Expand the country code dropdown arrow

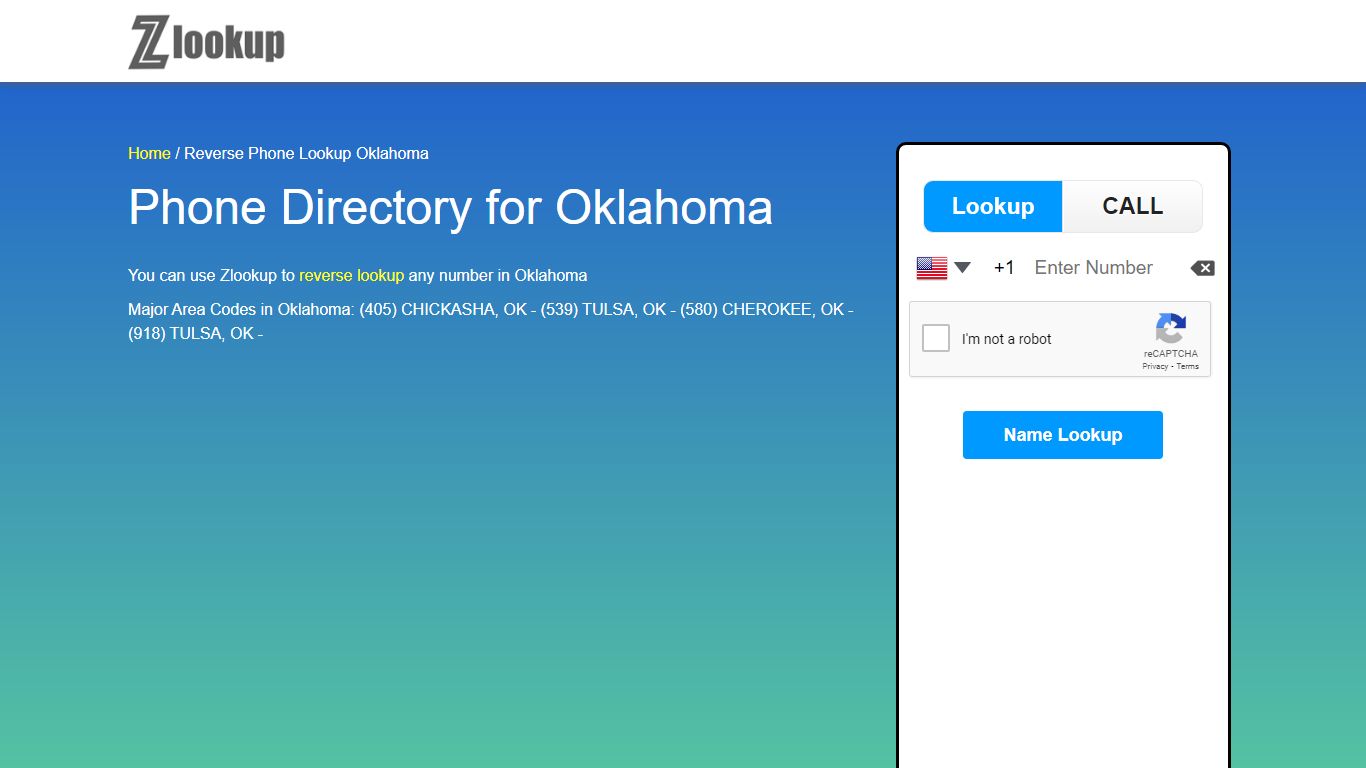tap(962, 268)
